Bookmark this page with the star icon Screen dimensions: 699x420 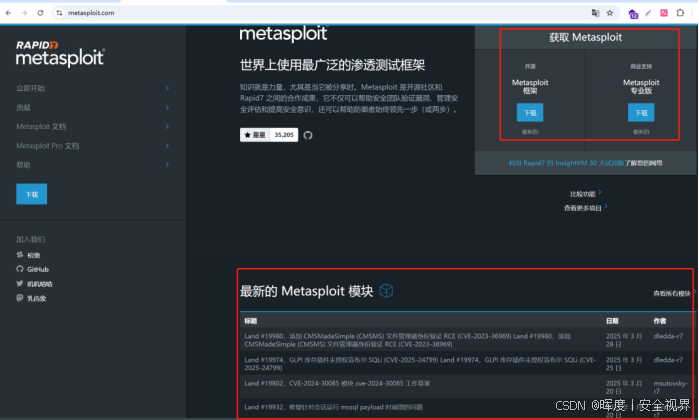(610, 13)
